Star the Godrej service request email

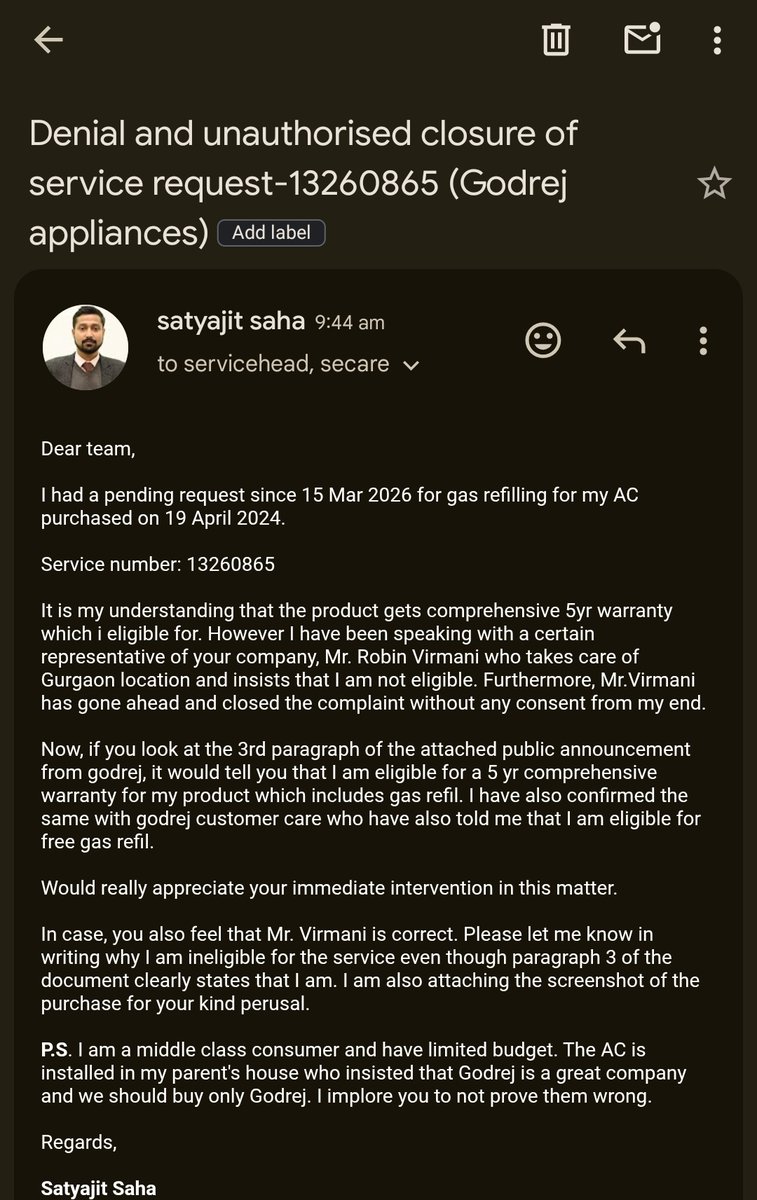coord(714,183)
